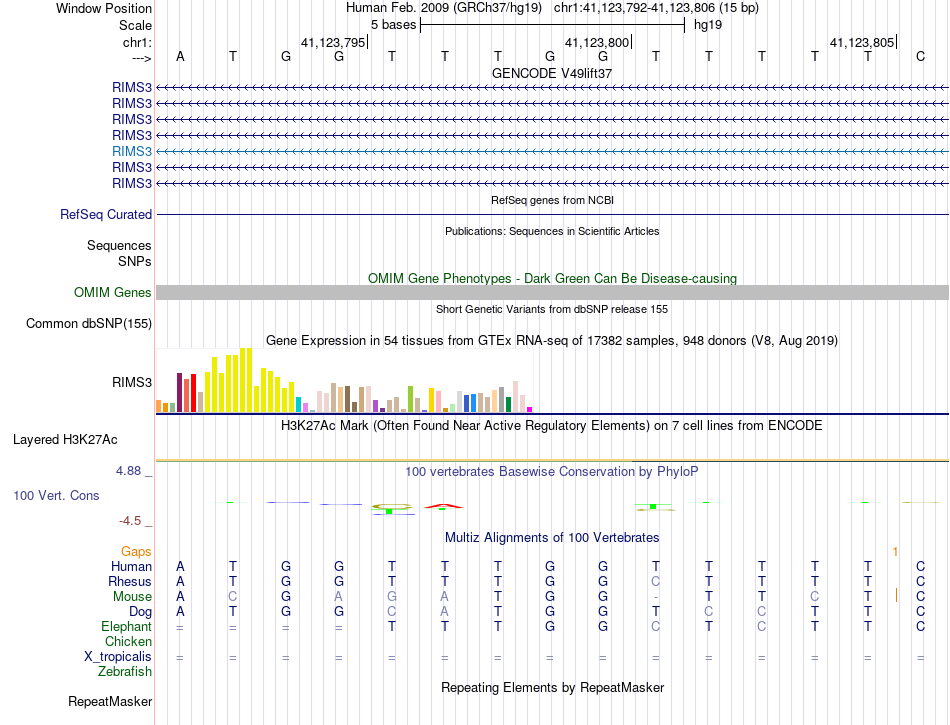Click the Rhesus species label
Screen dimensions: 950x725
[x=130, y=581]
